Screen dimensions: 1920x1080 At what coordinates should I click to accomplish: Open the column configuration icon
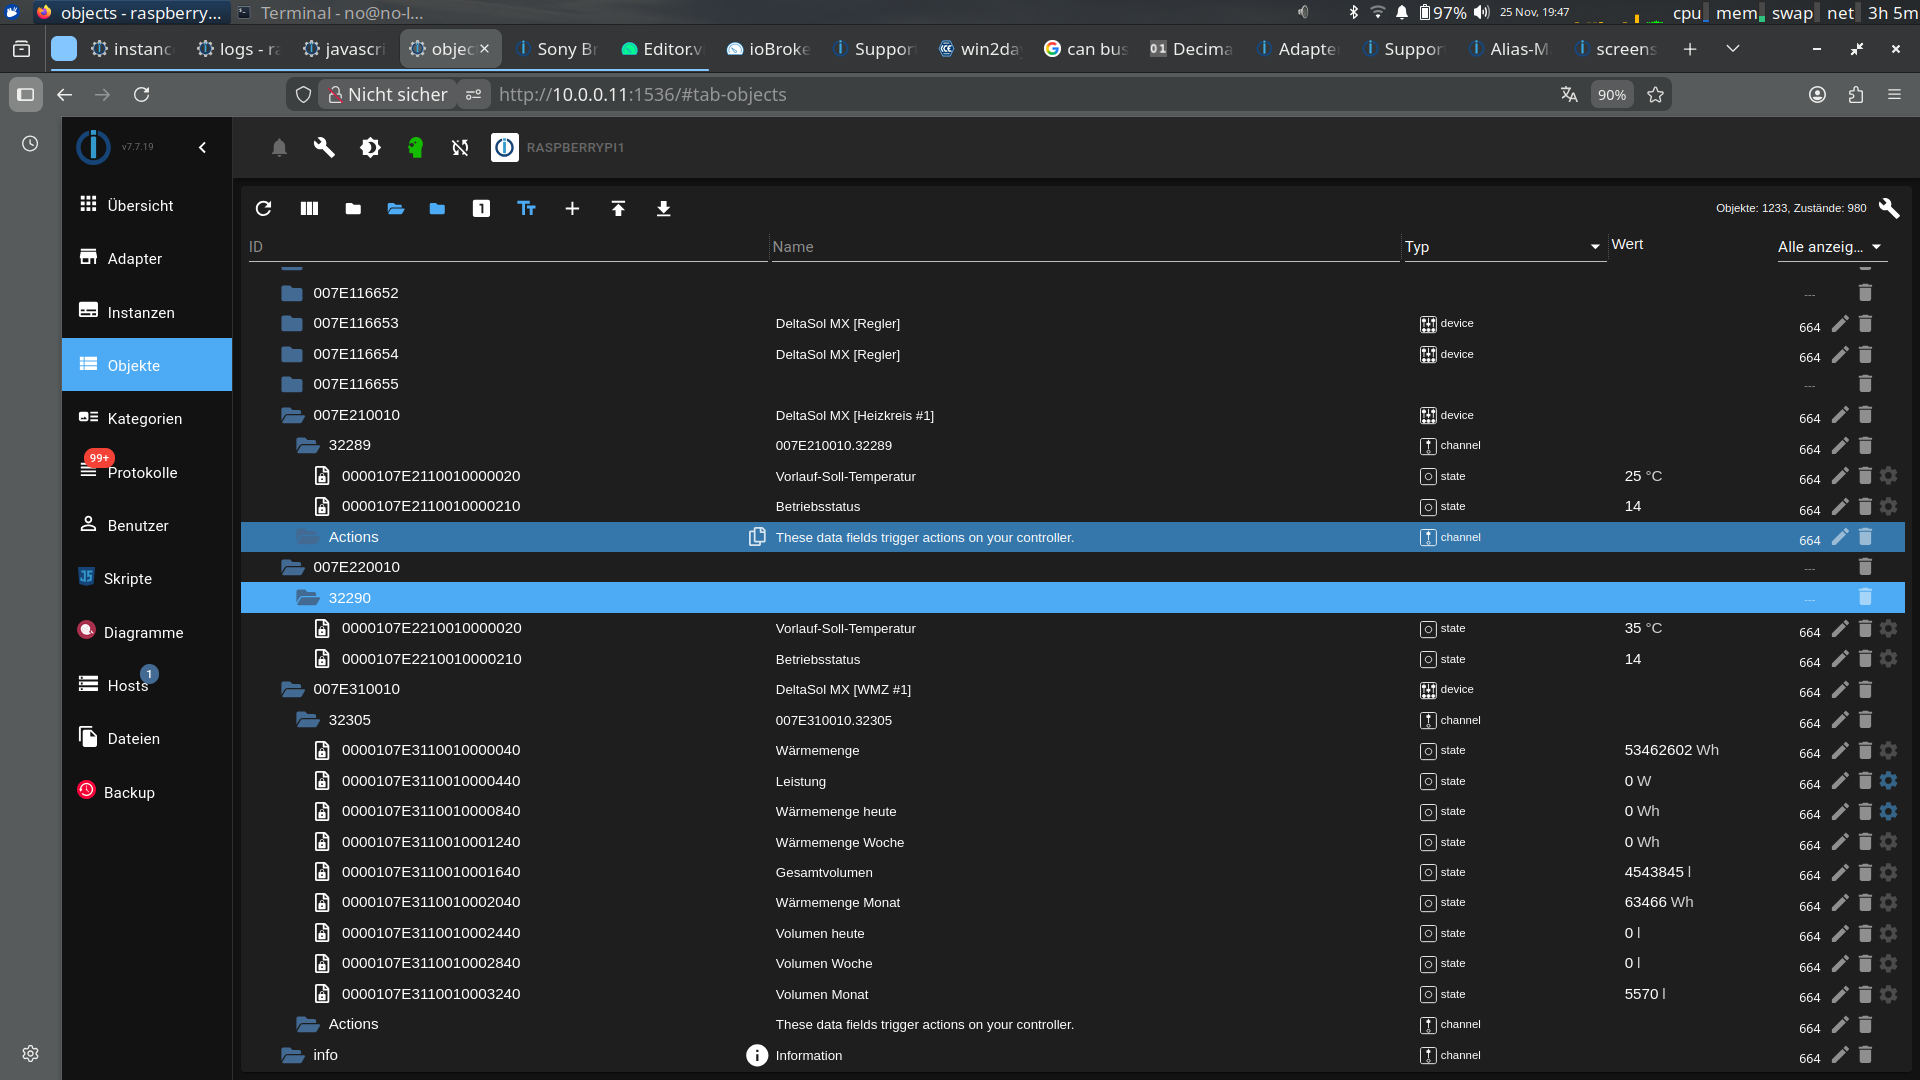coord(309,208)
